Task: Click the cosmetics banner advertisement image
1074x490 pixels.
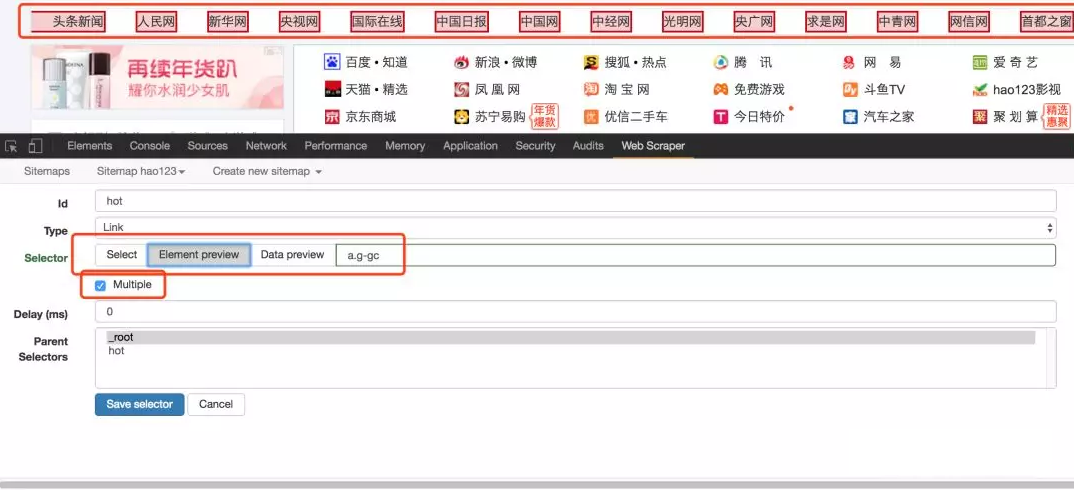Action: point(158,77)
